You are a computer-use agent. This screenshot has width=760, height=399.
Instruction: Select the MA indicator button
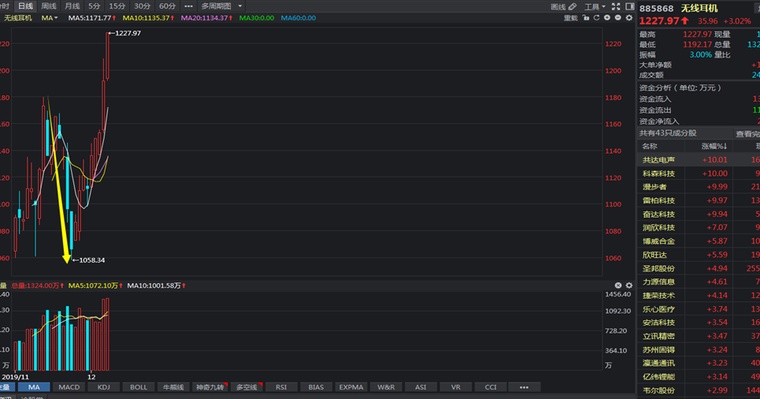(x=34, y=387)
